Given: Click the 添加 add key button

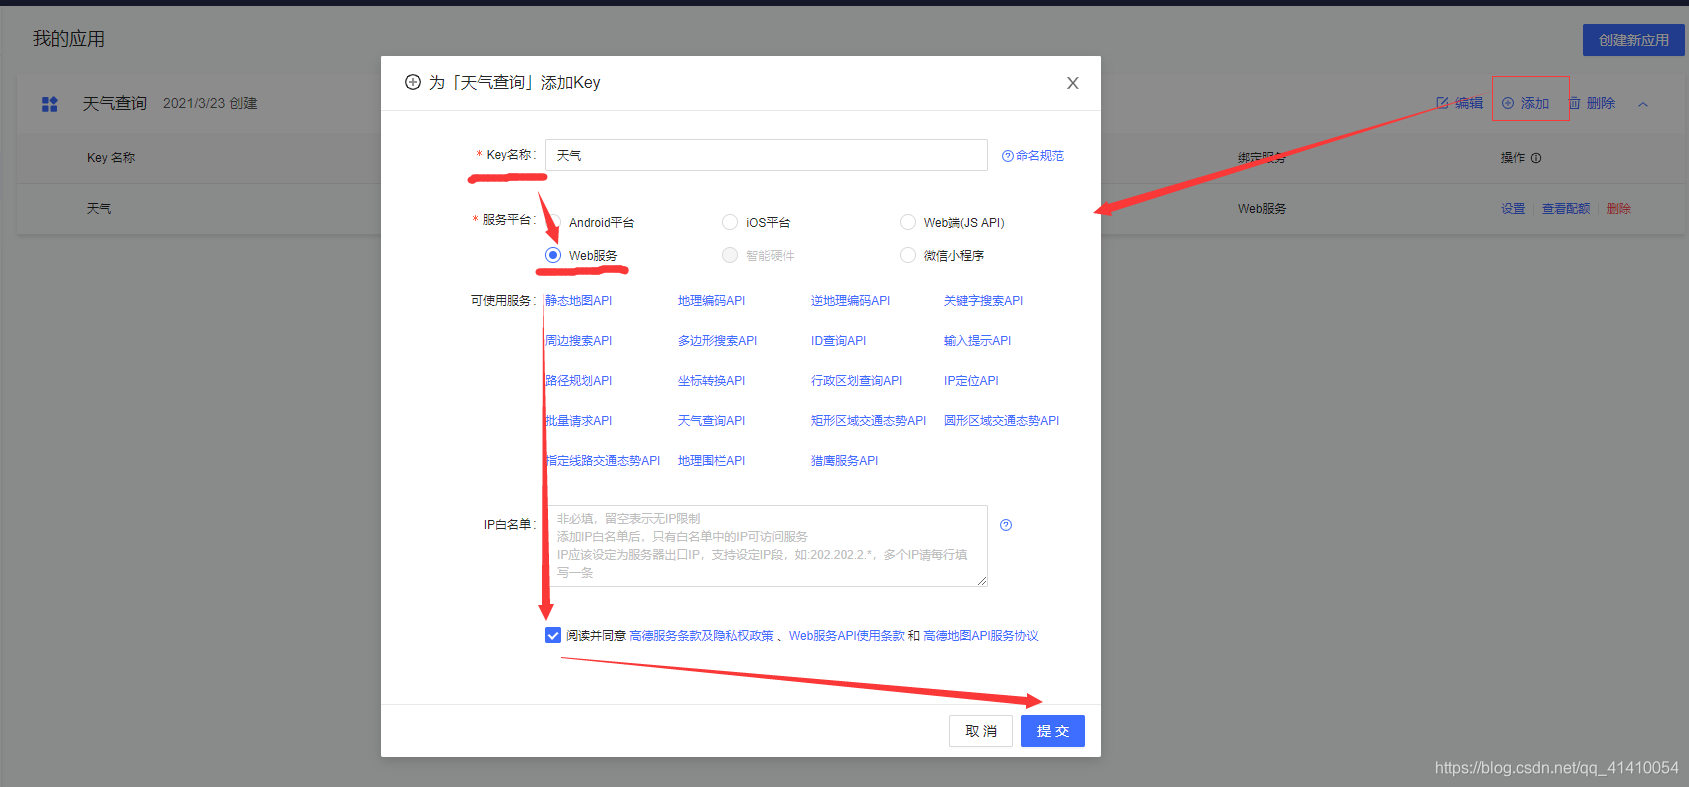Looking at the screenshot, I should pos(1526,103).
